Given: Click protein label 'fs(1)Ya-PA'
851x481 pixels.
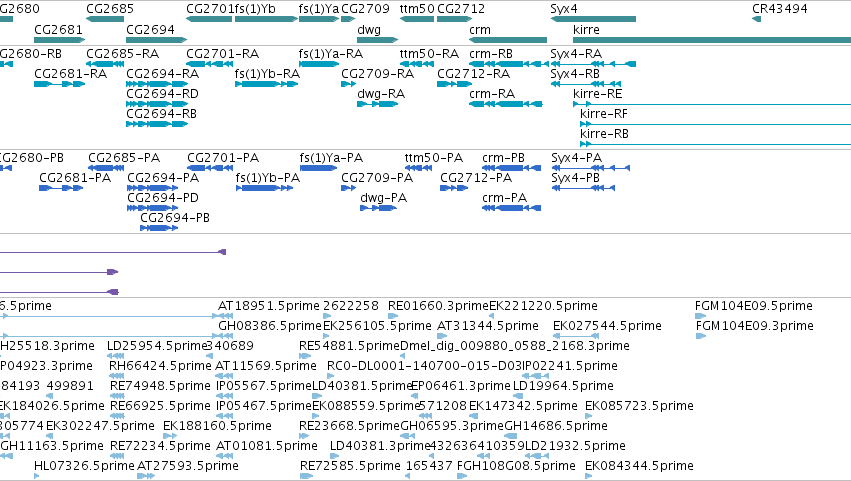Looking at the screenshot, I should click(x=331, y=158).
